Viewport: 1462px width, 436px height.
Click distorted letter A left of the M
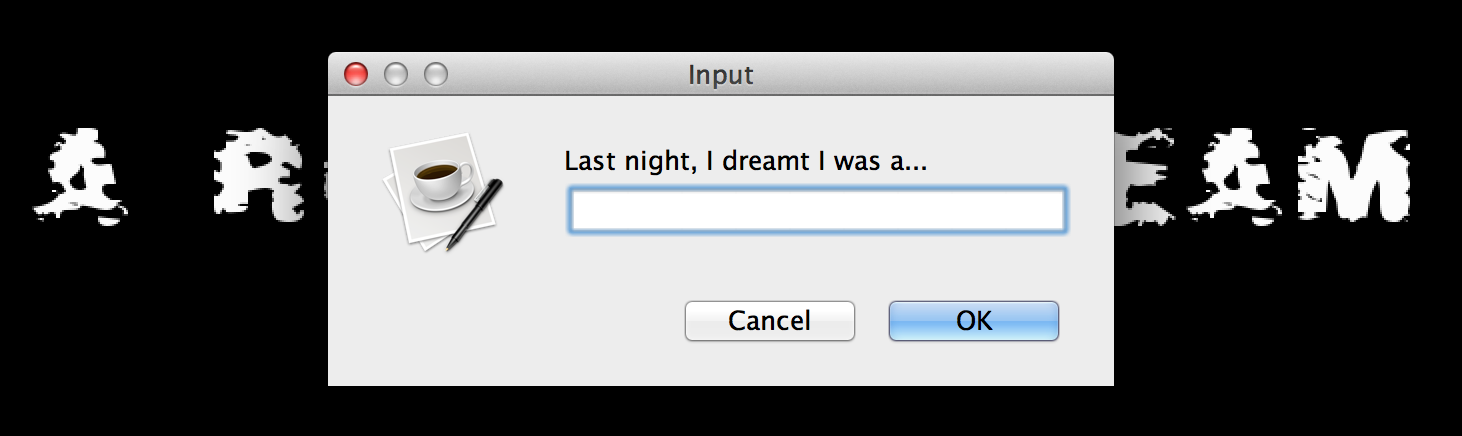[x=1241, y=174]
